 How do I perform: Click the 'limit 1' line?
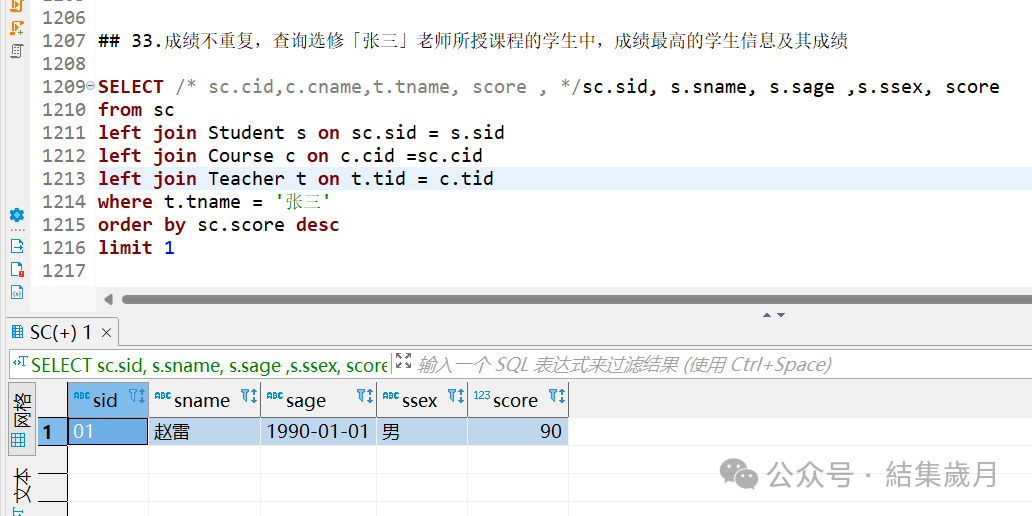(x=136, y=248)
